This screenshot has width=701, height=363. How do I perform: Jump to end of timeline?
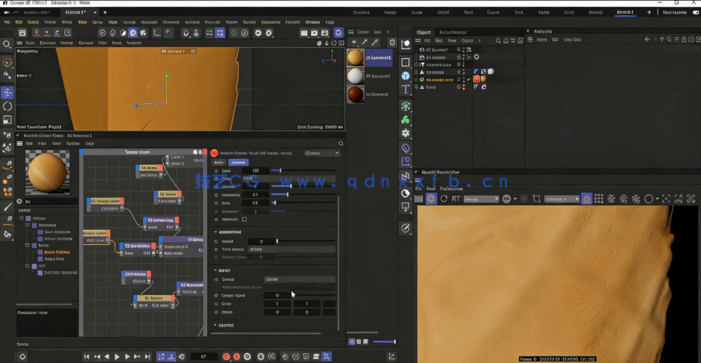point(147,356)
